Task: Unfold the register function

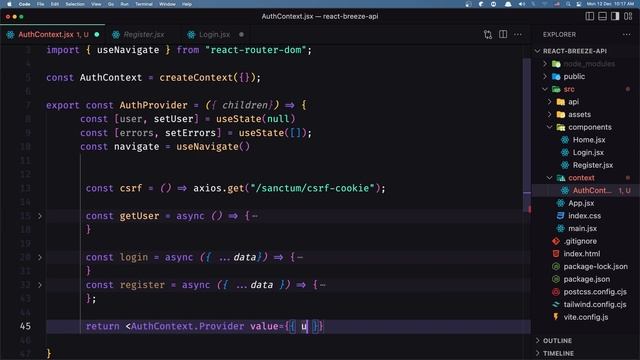Action: [40, 285]
